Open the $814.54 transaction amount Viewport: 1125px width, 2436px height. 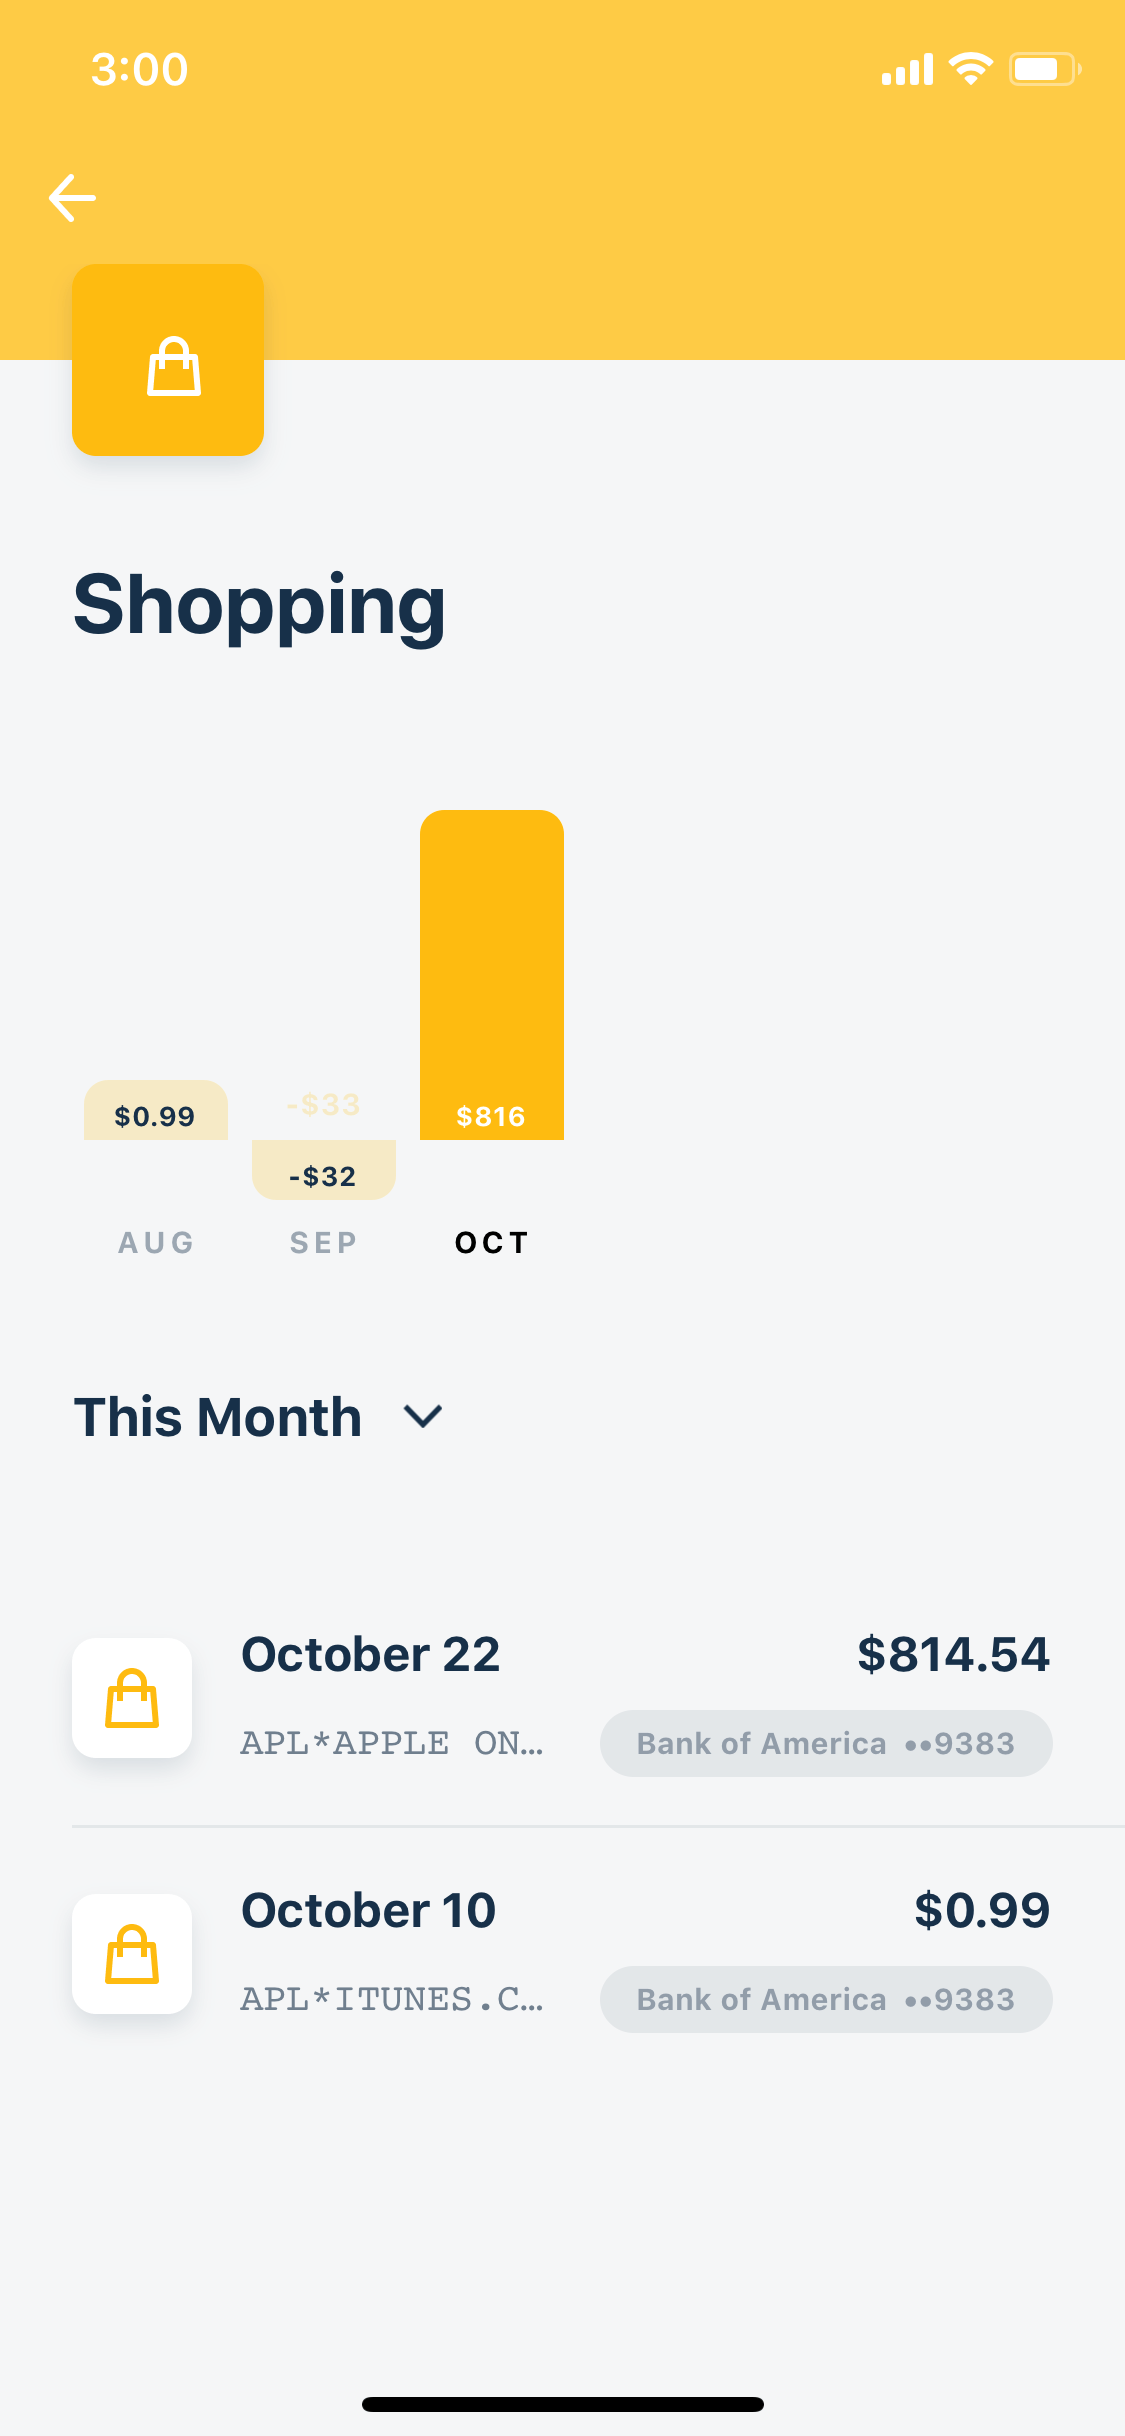[x=953, y=1654]
